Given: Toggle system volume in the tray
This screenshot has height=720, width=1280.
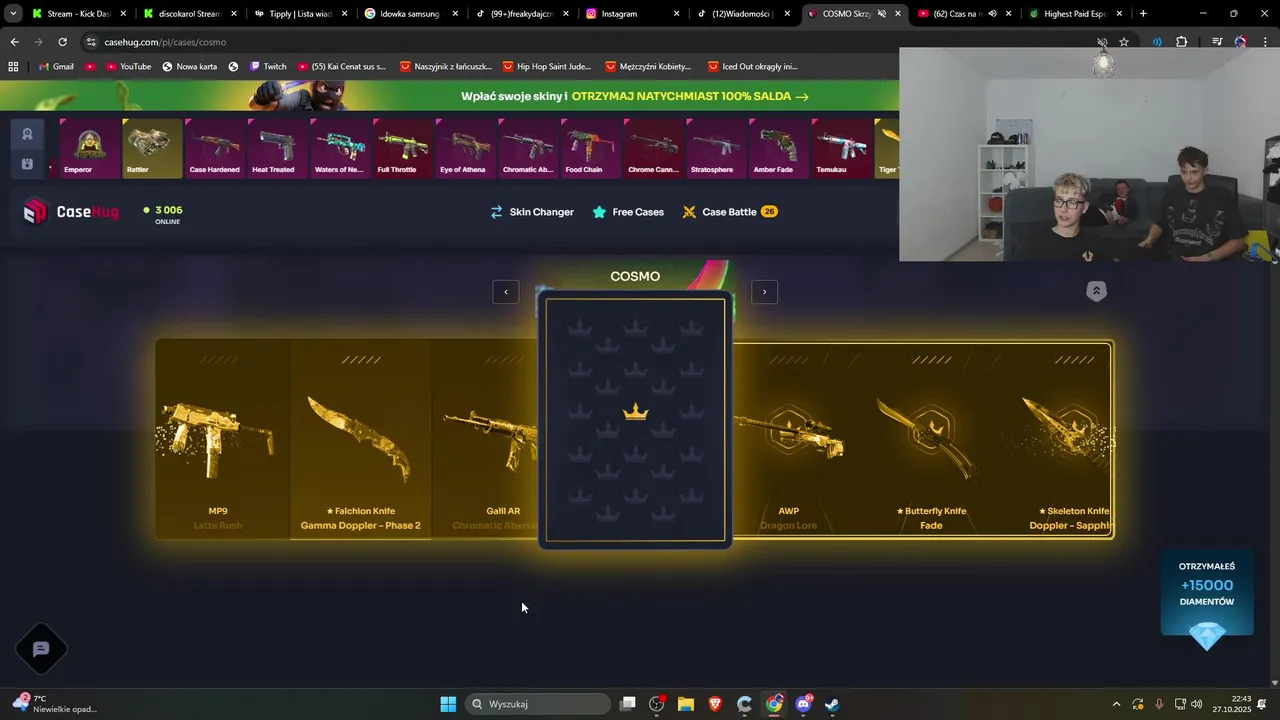Looking at the screenshot, I should [x=1197, y=704].
